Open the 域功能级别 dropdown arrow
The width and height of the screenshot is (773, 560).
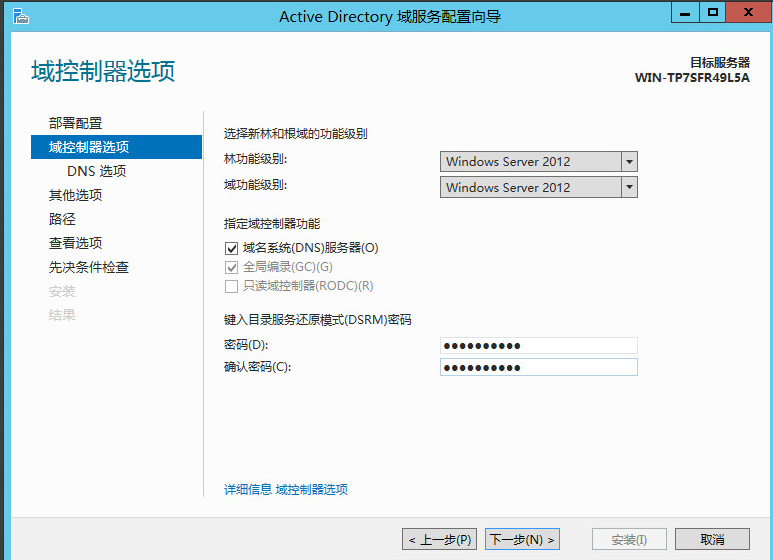pos(629,187)
